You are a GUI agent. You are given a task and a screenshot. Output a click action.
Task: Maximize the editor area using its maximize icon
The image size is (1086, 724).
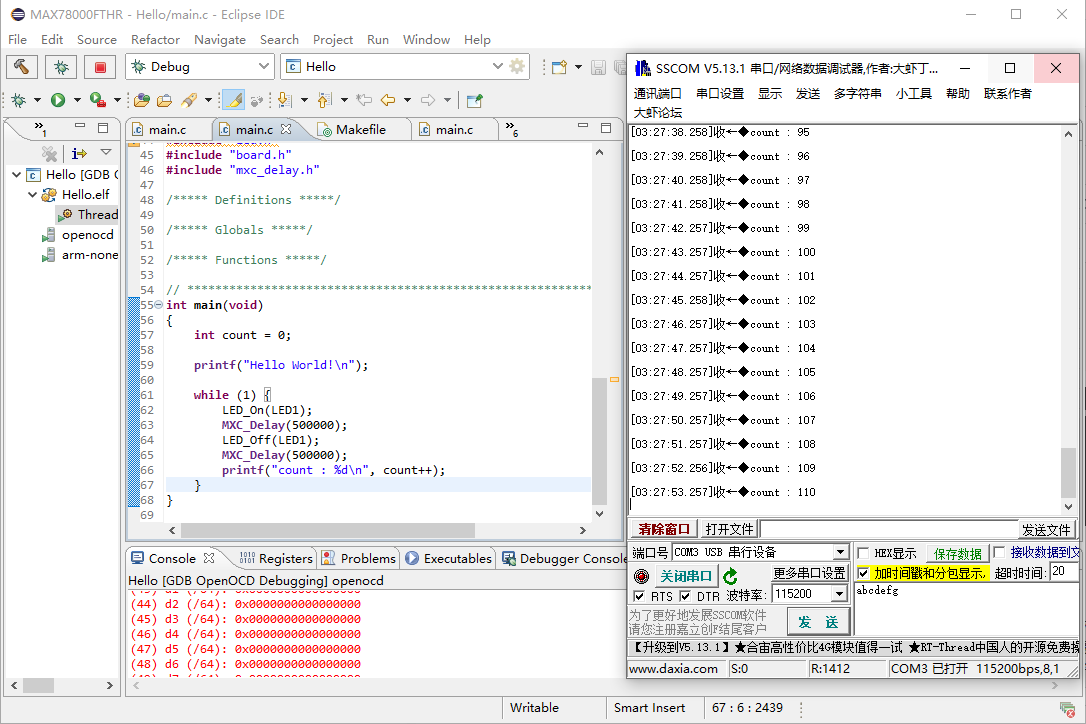point(606,127)
